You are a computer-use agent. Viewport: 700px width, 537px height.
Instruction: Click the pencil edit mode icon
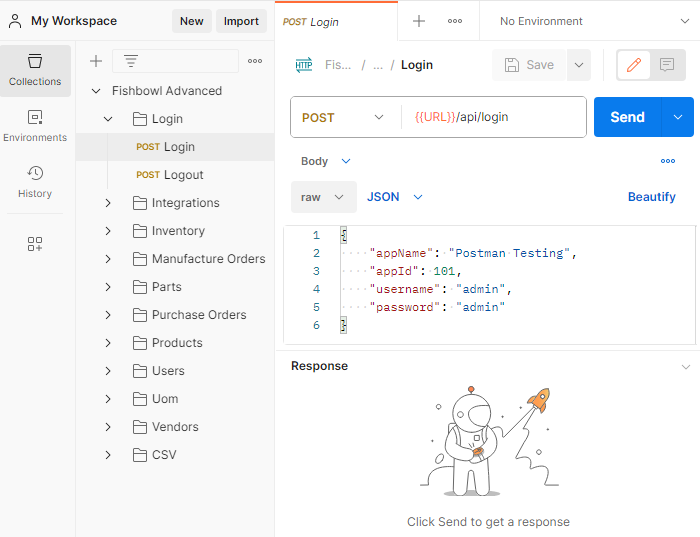[x=633, y=65]
